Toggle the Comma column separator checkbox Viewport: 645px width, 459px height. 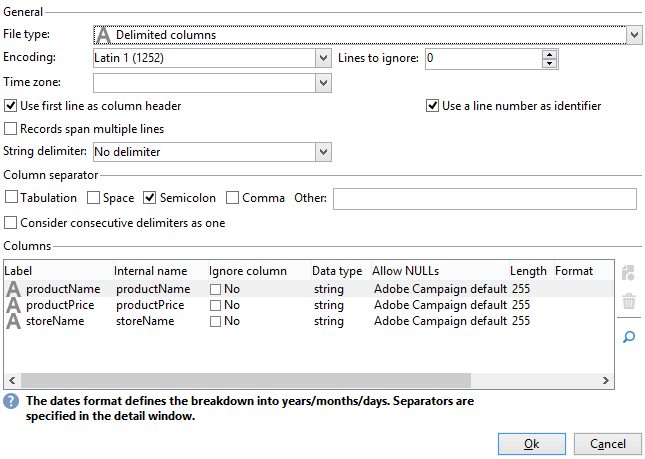click(233, 198)
